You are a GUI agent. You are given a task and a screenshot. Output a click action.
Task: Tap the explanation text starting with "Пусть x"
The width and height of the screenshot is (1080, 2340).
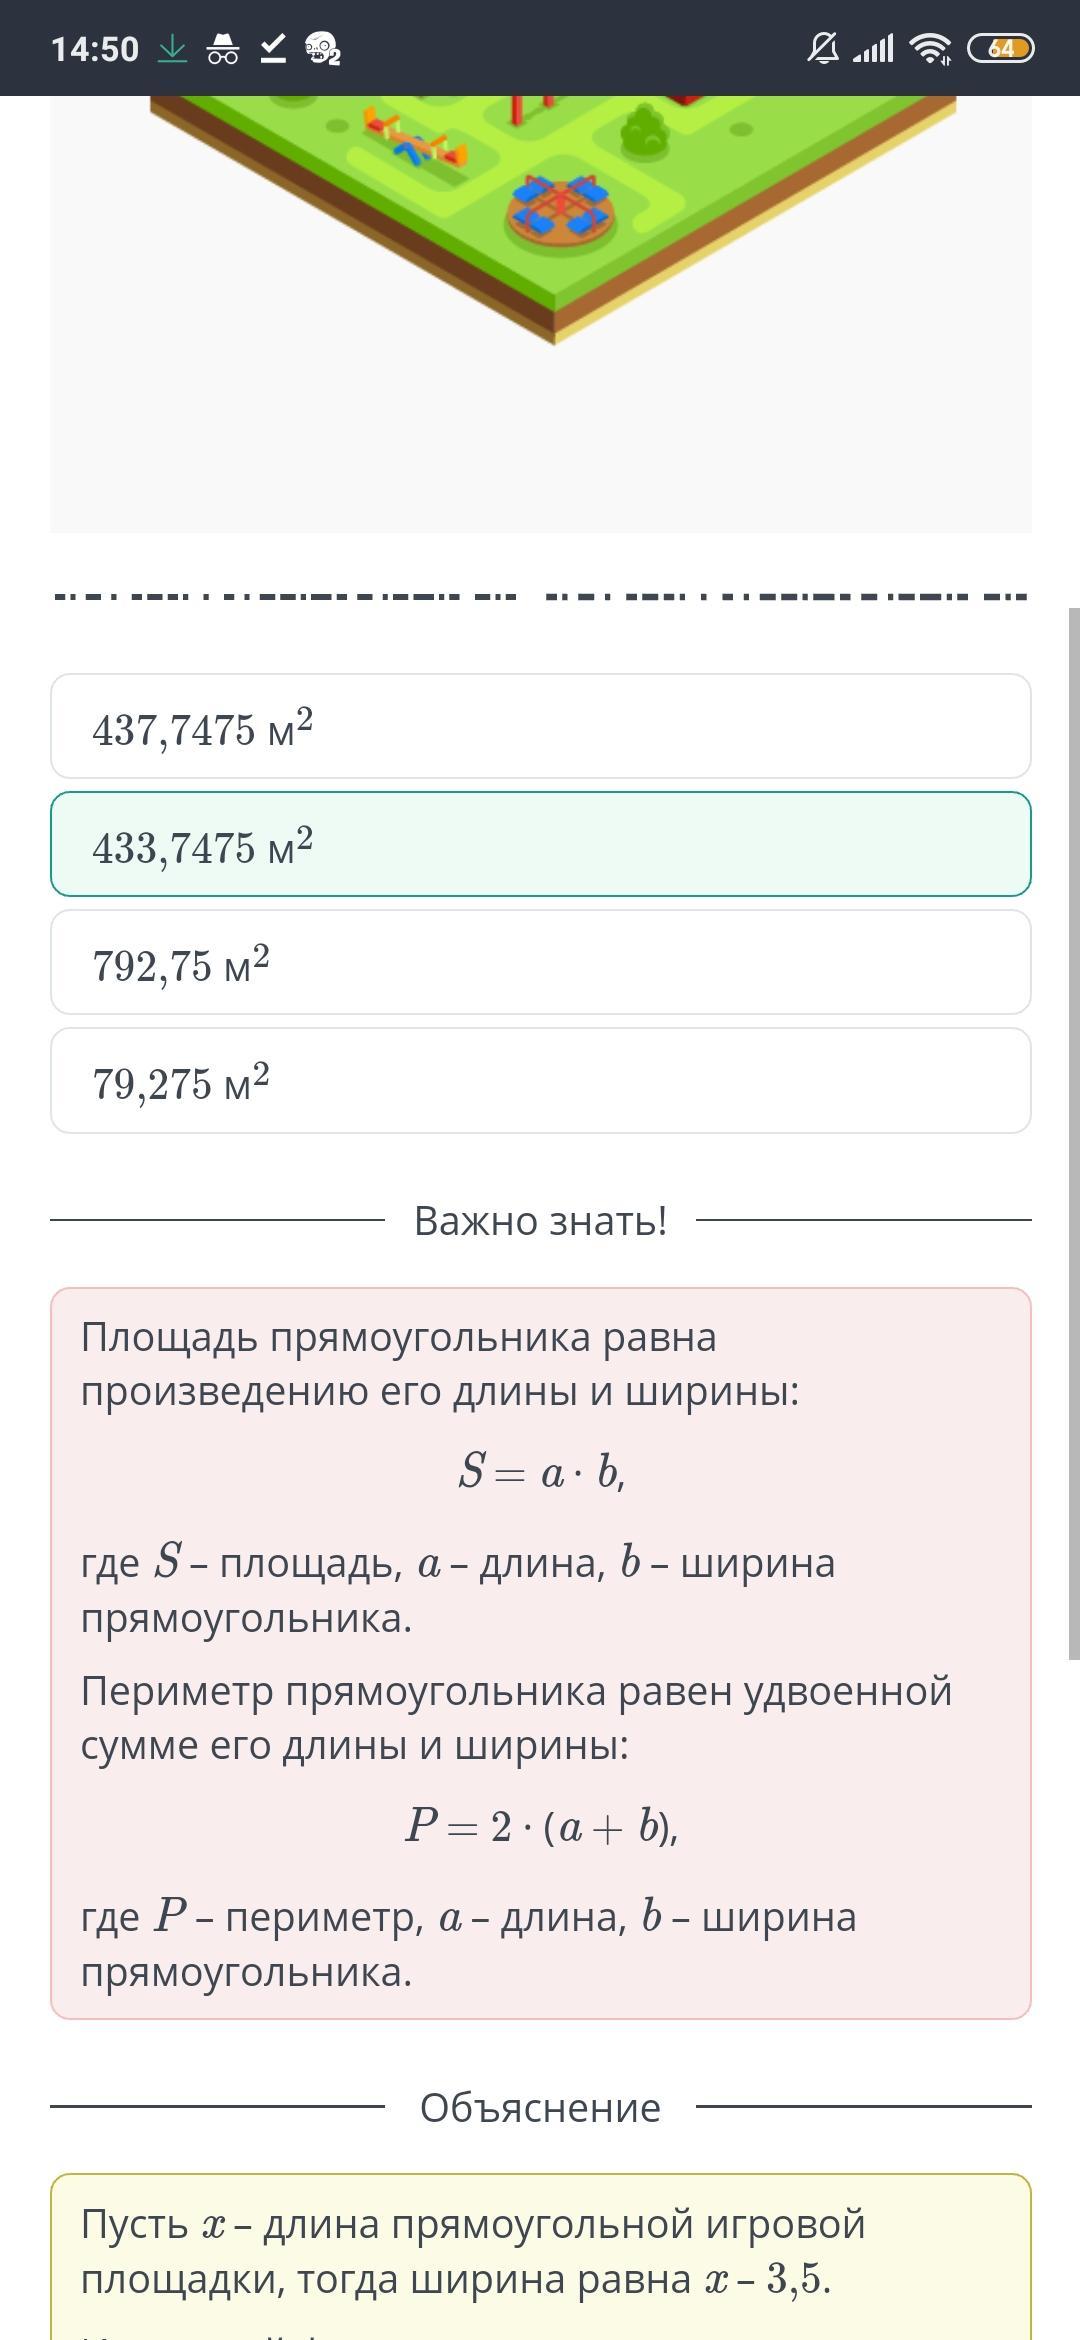point(473,2251)
